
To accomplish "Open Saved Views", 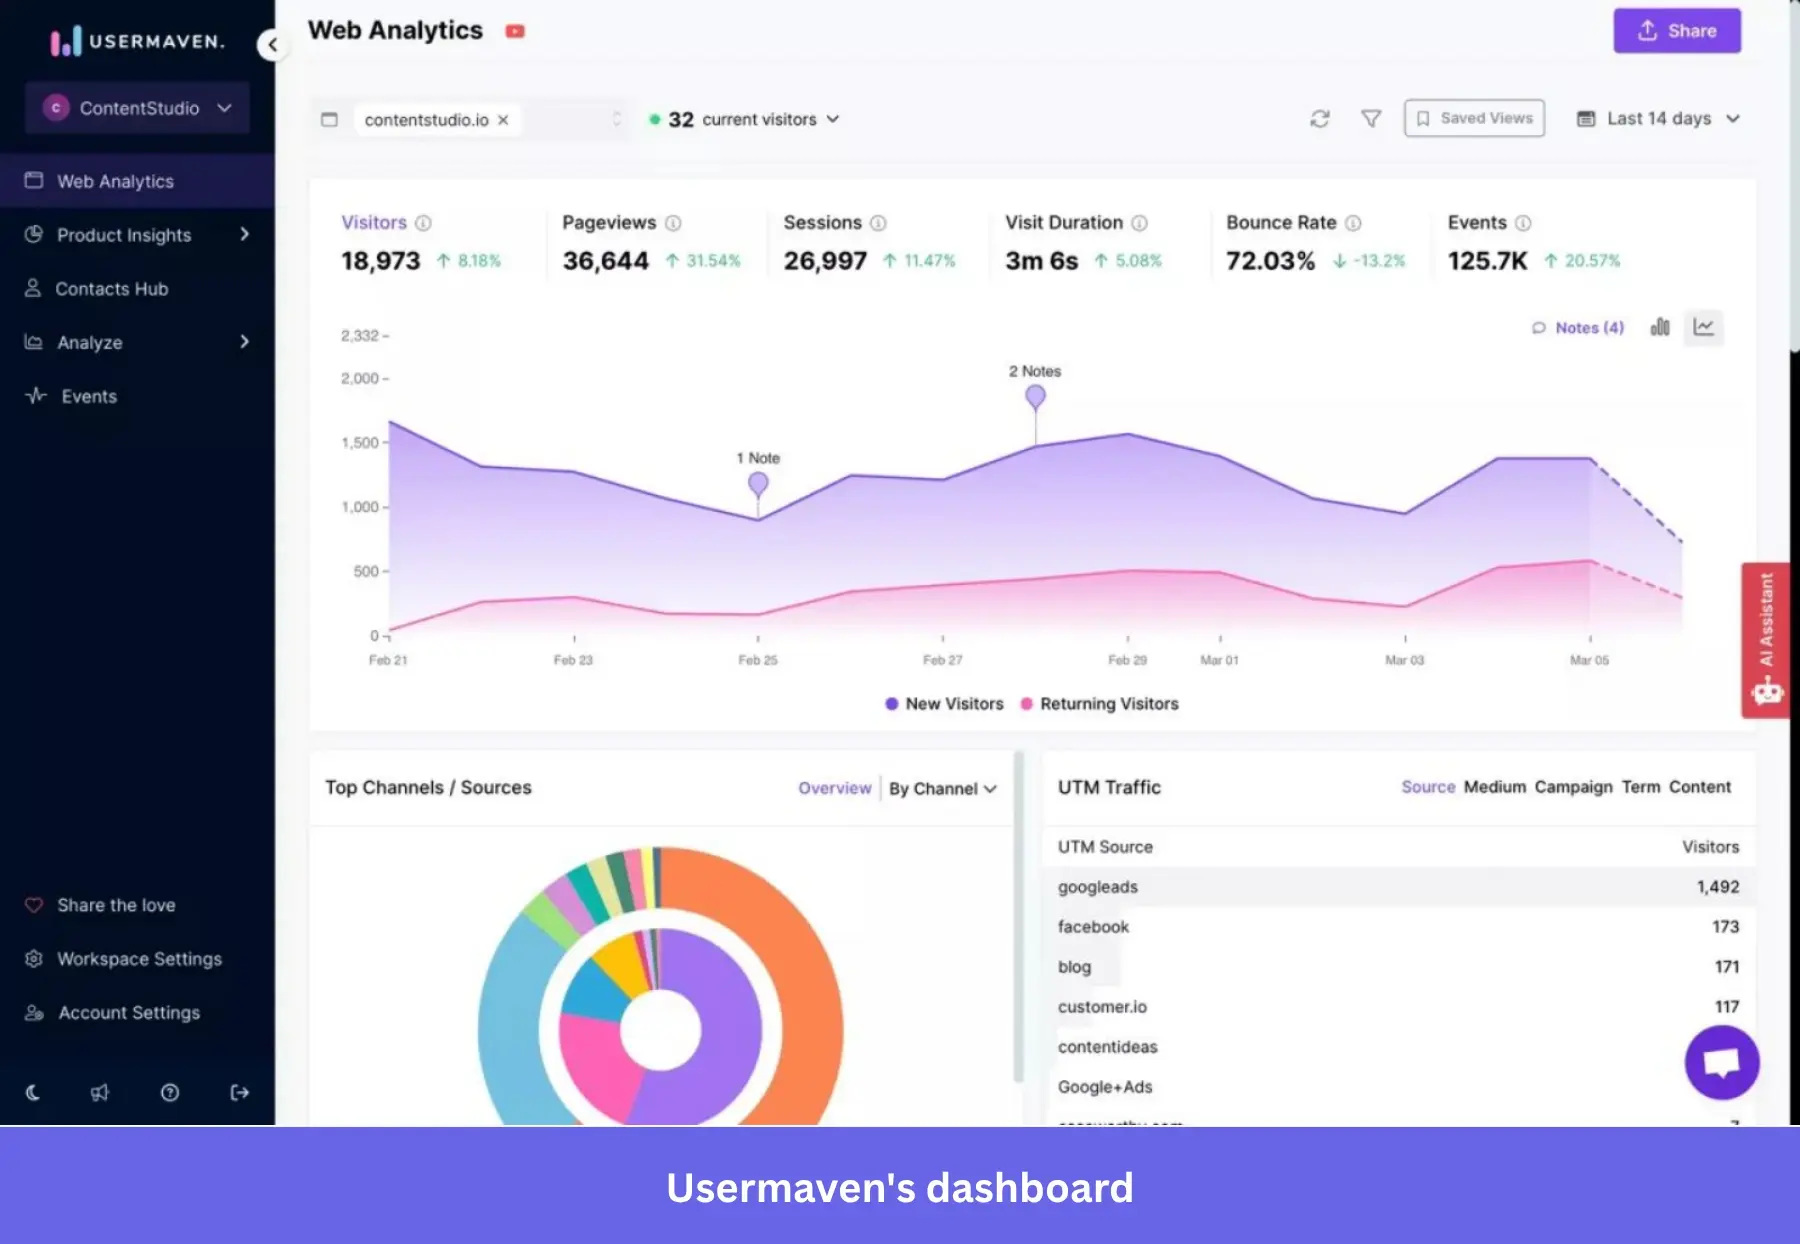I will click(x=1474, y=118).
